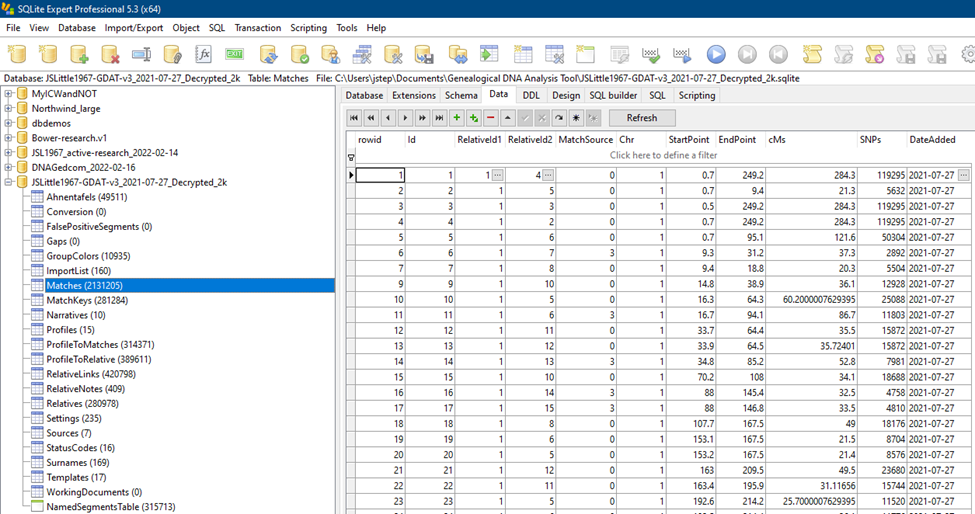This screenshot has height=514, width=975.
Task: Expand the Northwind_large database node
Action: coord(10,108)
